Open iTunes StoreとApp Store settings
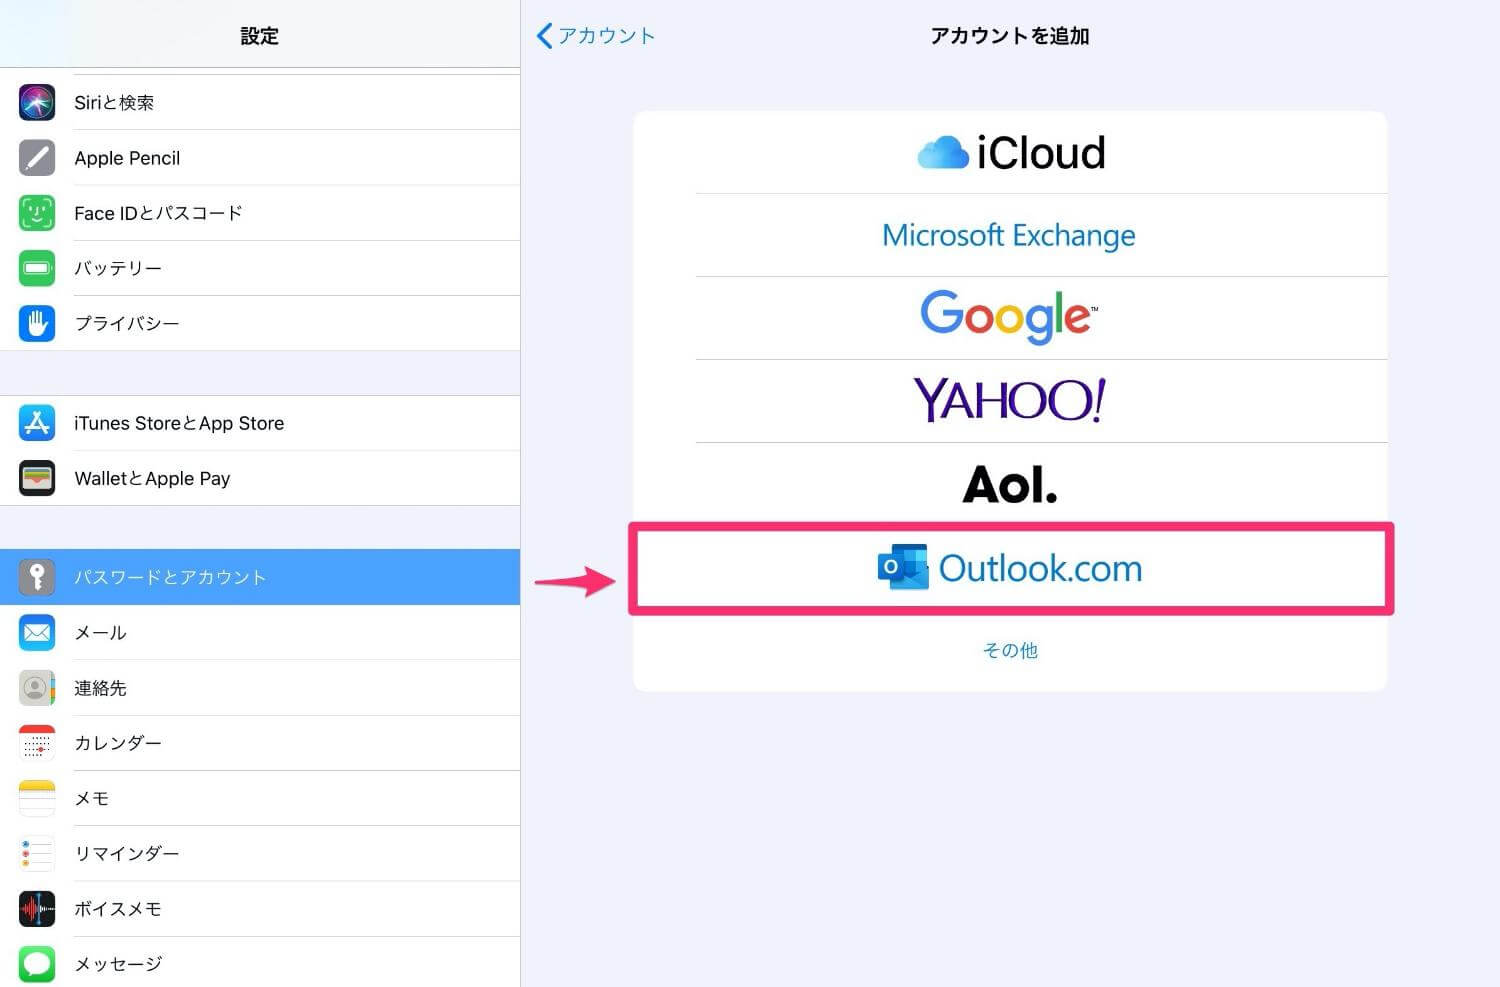Viewport: 1500px width, 987px height. click(260, 423)
